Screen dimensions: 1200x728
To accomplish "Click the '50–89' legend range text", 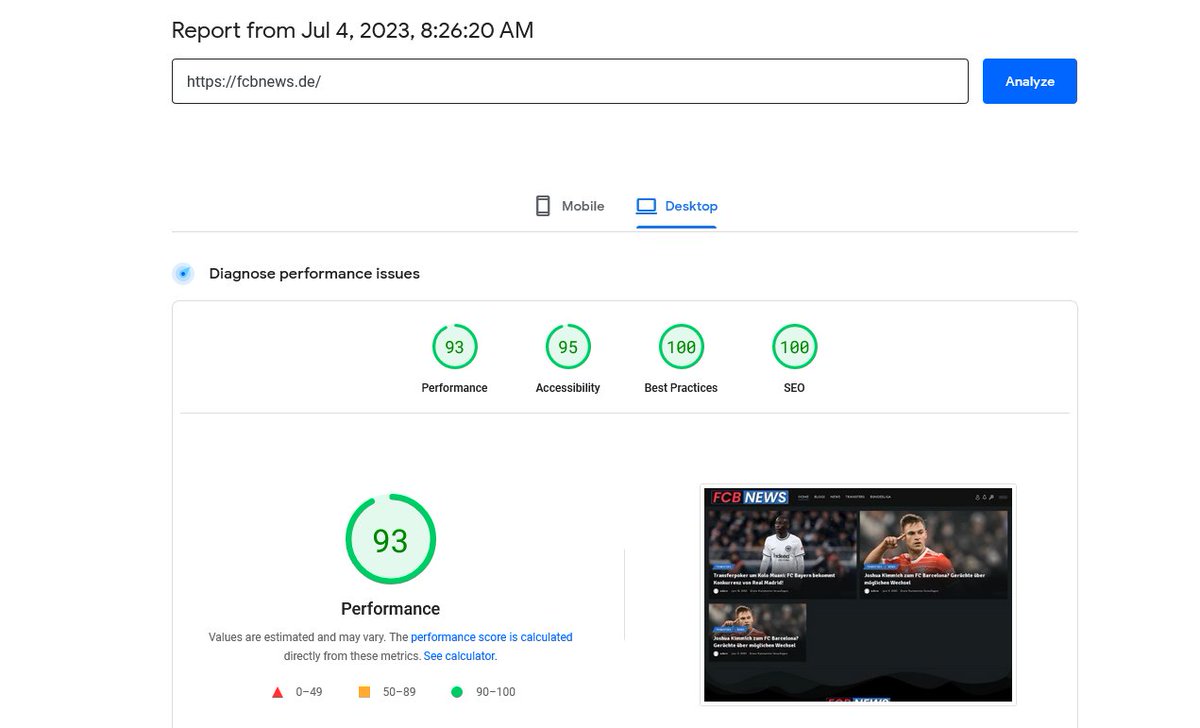I will point(398,691).
